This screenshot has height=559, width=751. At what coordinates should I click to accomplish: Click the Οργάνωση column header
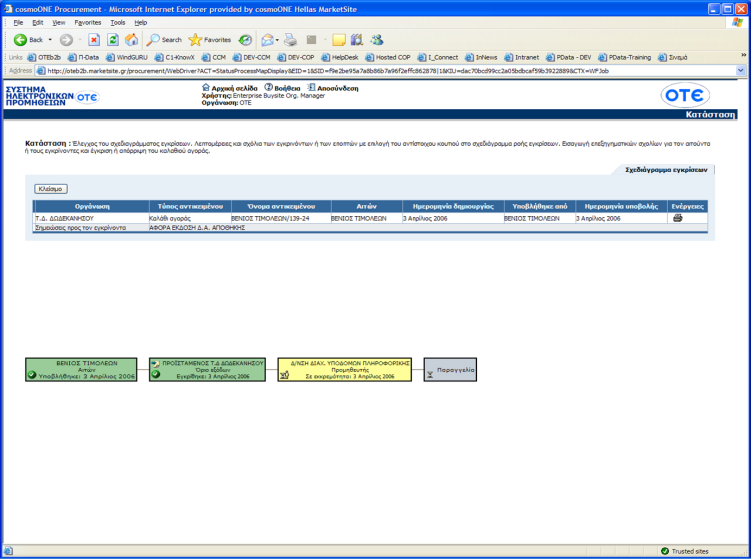[x=92, y=206]
